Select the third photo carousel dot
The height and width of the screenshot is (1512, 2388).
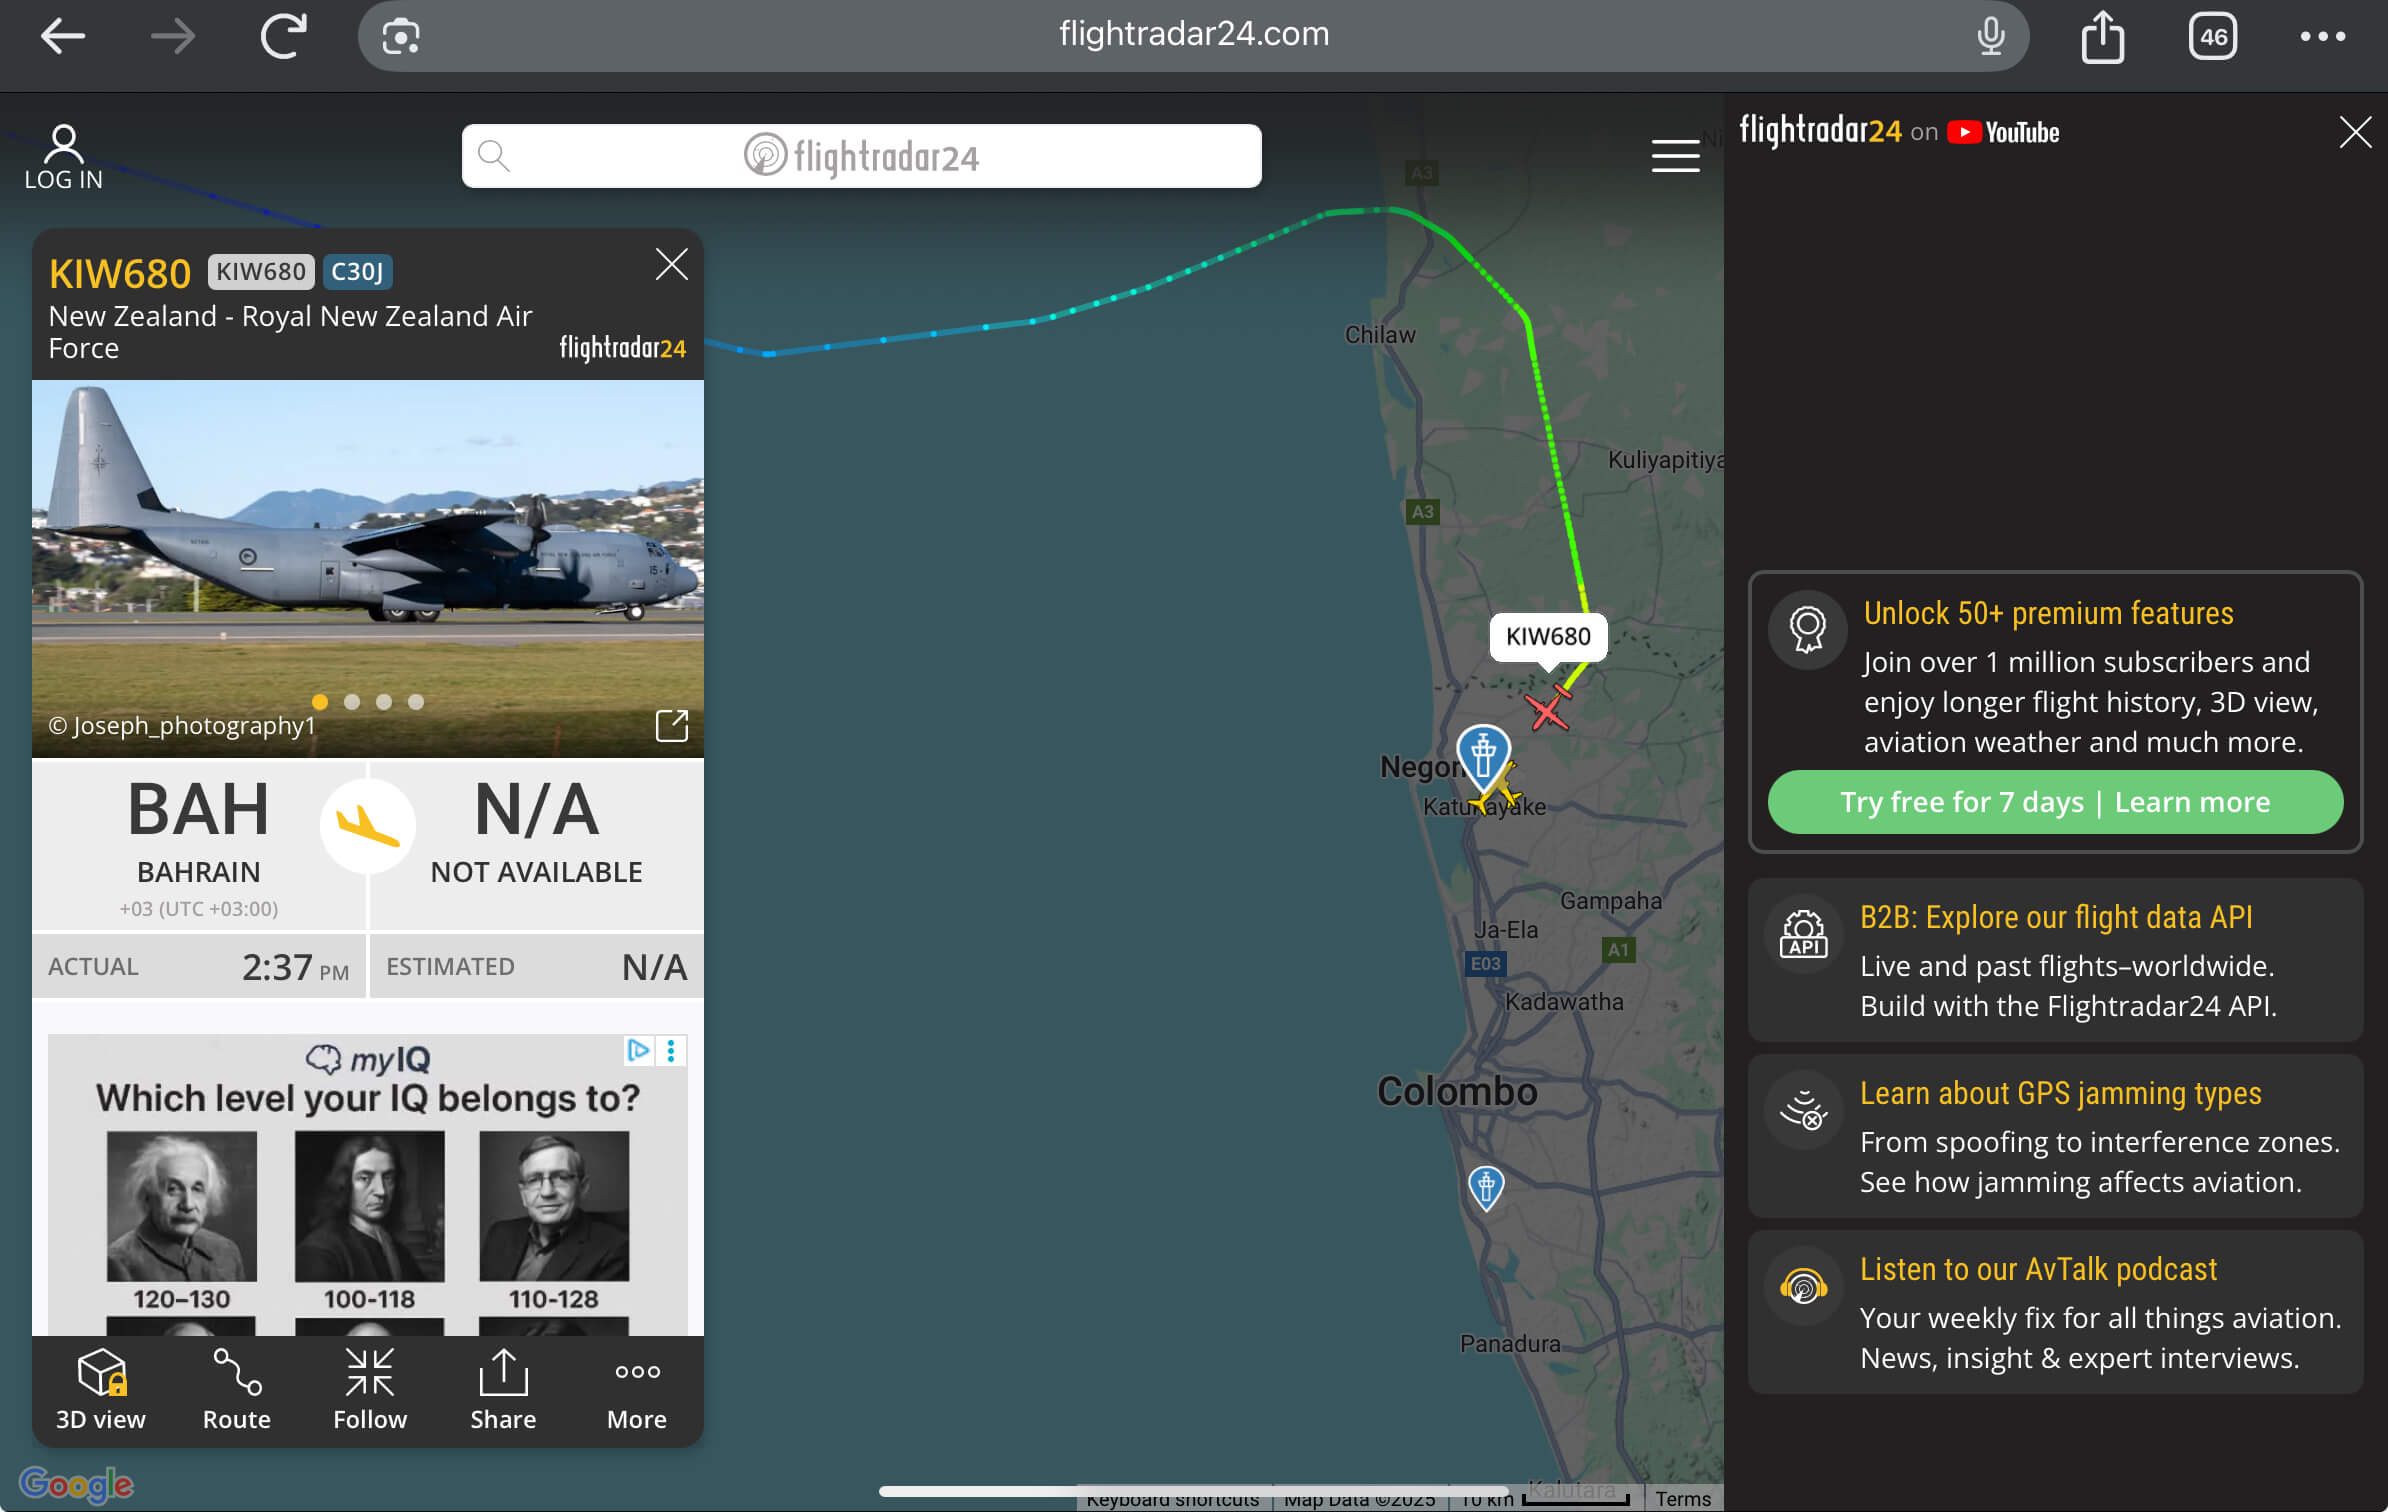coord(384,702)
